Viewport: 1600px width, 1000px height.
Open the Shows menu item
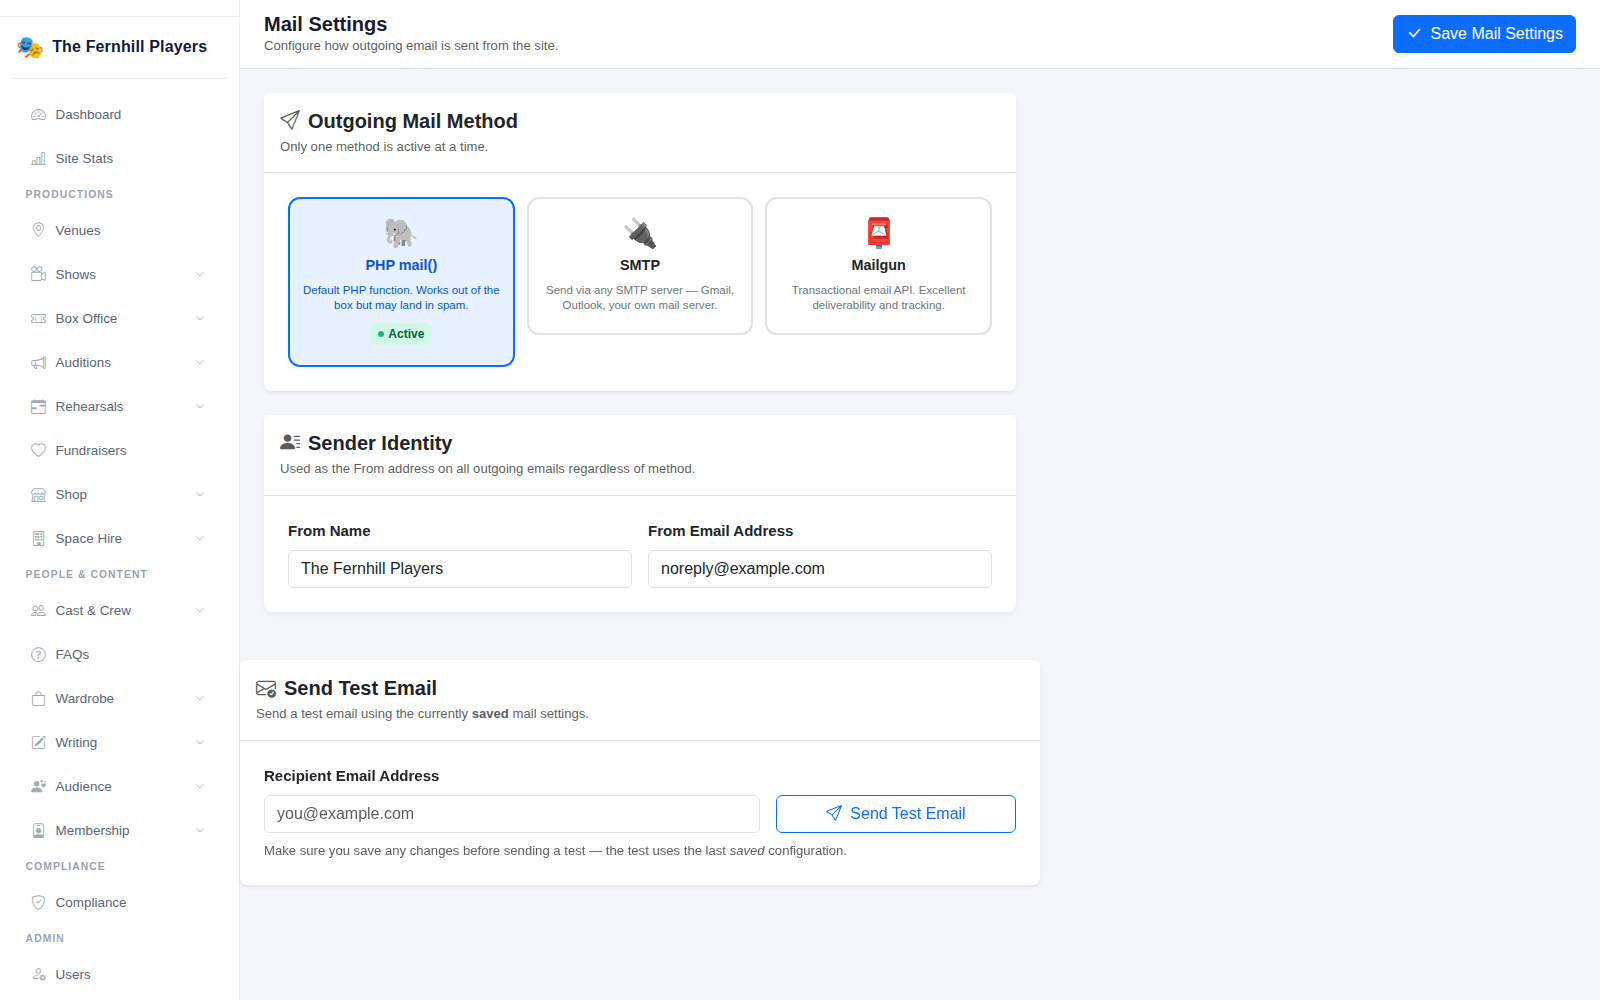click(x=119, y=275)
